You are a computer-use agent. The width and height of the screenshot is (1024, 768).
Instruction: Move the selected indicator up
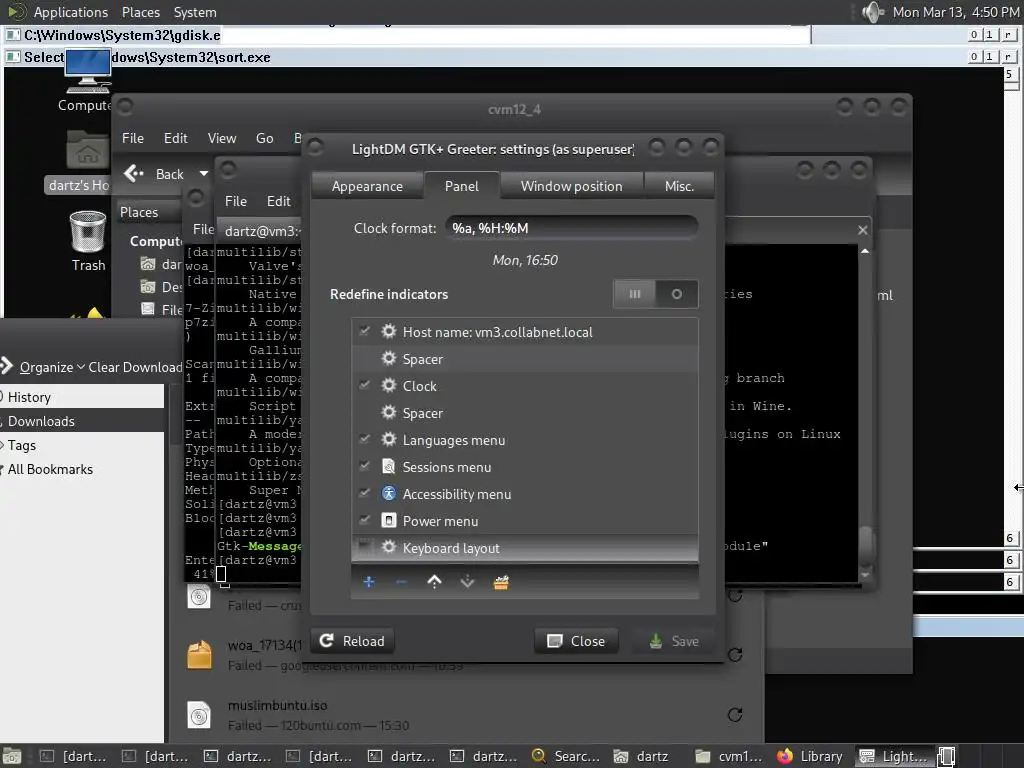point(434,582)
